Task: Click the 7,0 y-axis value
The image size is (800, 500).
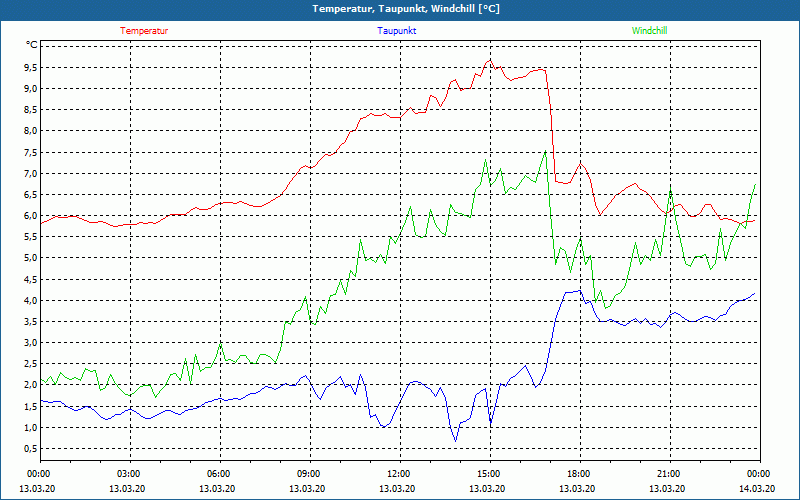Action: pos(31,173)
